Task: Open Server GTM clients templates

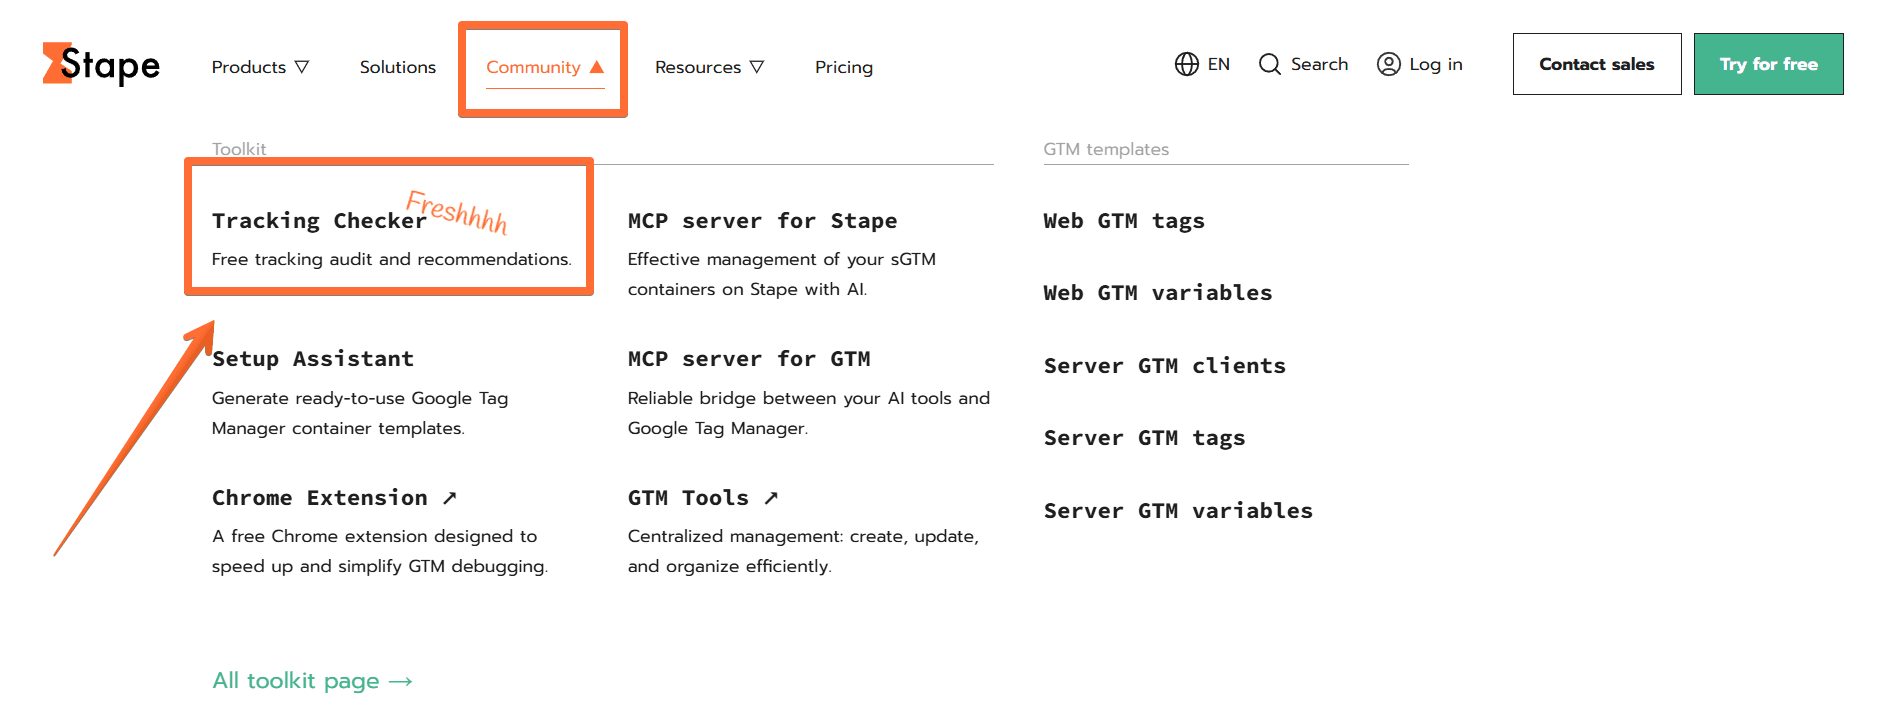Action: [1165, 366]
